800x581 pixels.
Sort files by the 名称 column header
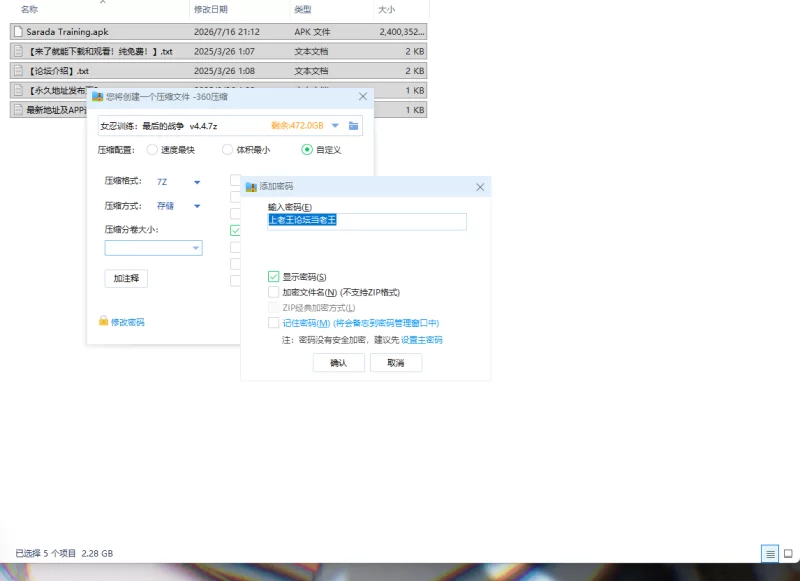[30, 9]
